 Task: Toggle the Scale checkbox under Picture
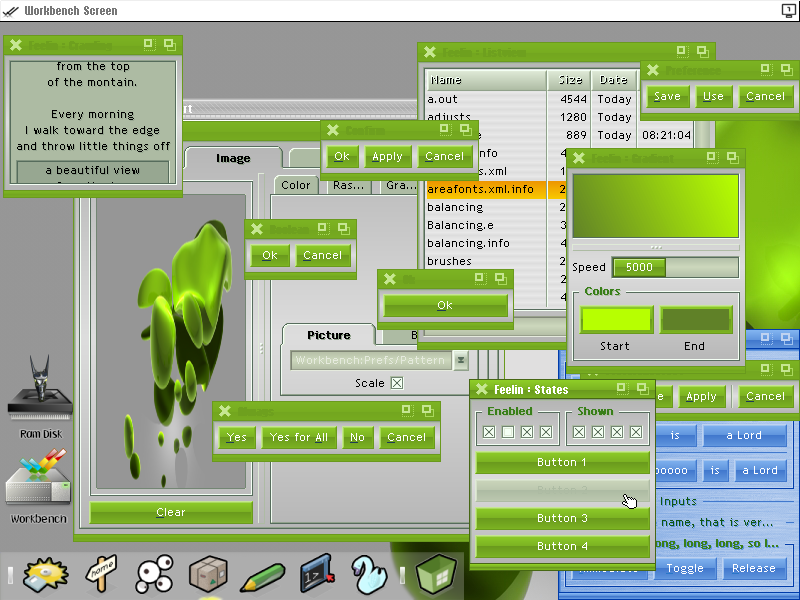pyautogui.click(x=397, y=383)
